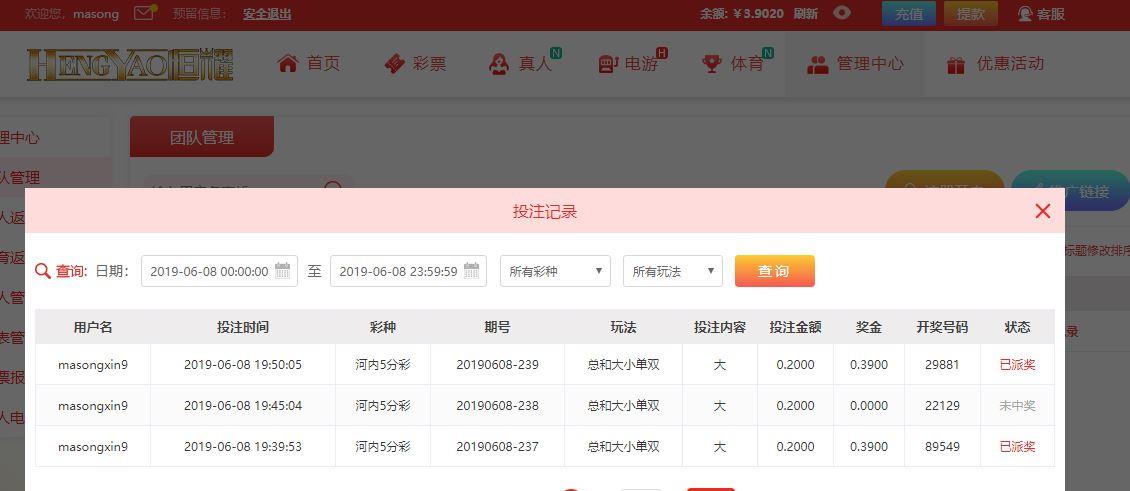Select the 团队管理 tab
The height and width of the screenshot is (491, 1130).
click(201, 138)
